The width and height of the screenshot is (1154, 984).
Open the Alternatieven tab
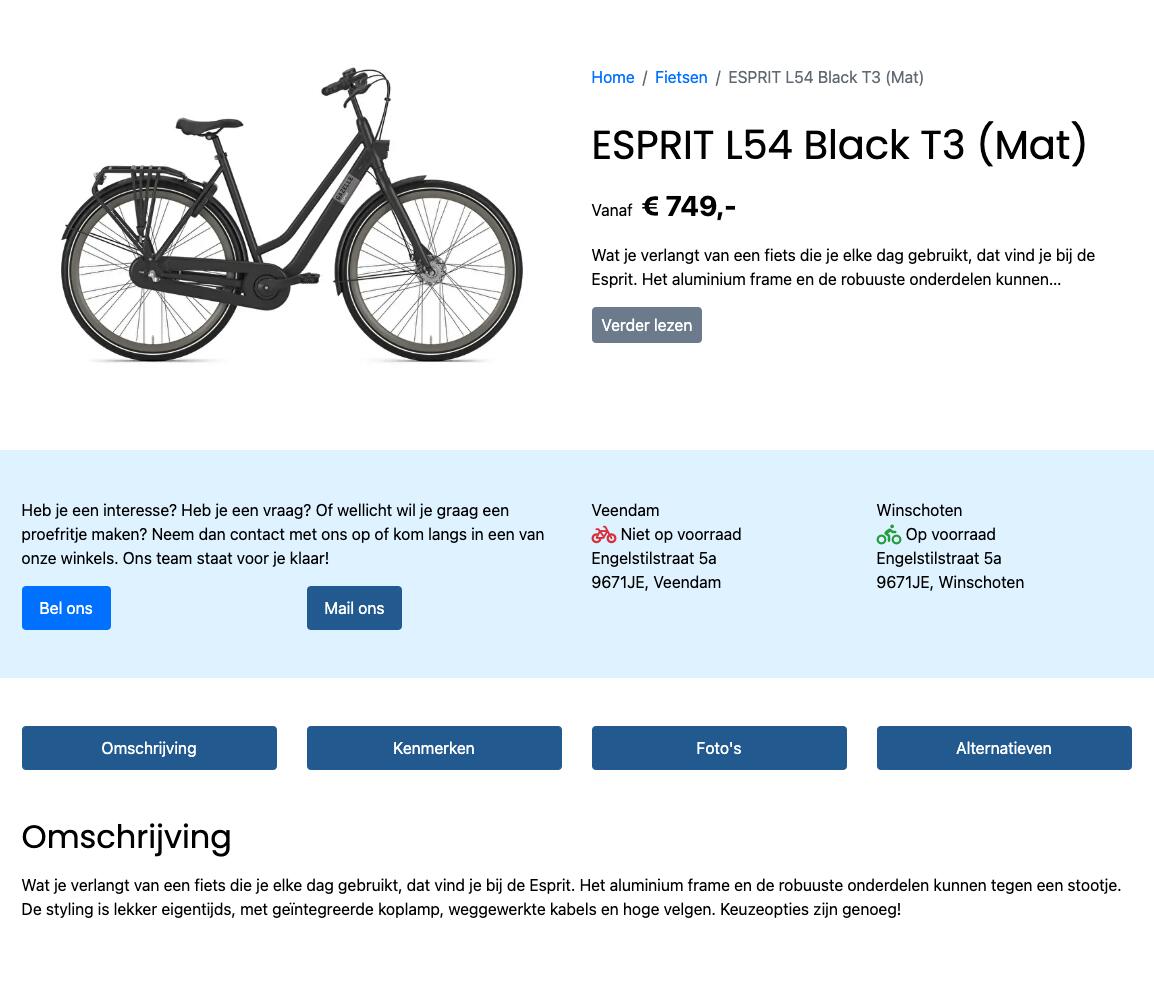click(1004, 748)
